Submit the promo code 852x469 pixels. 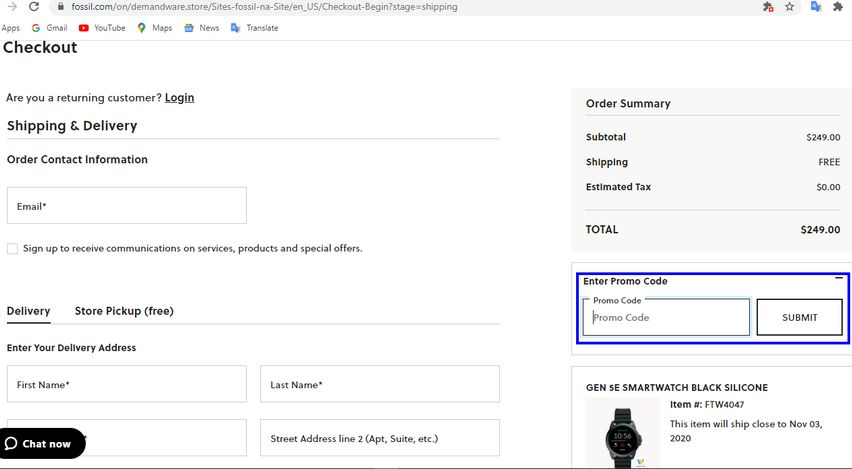tap(799, 317)
